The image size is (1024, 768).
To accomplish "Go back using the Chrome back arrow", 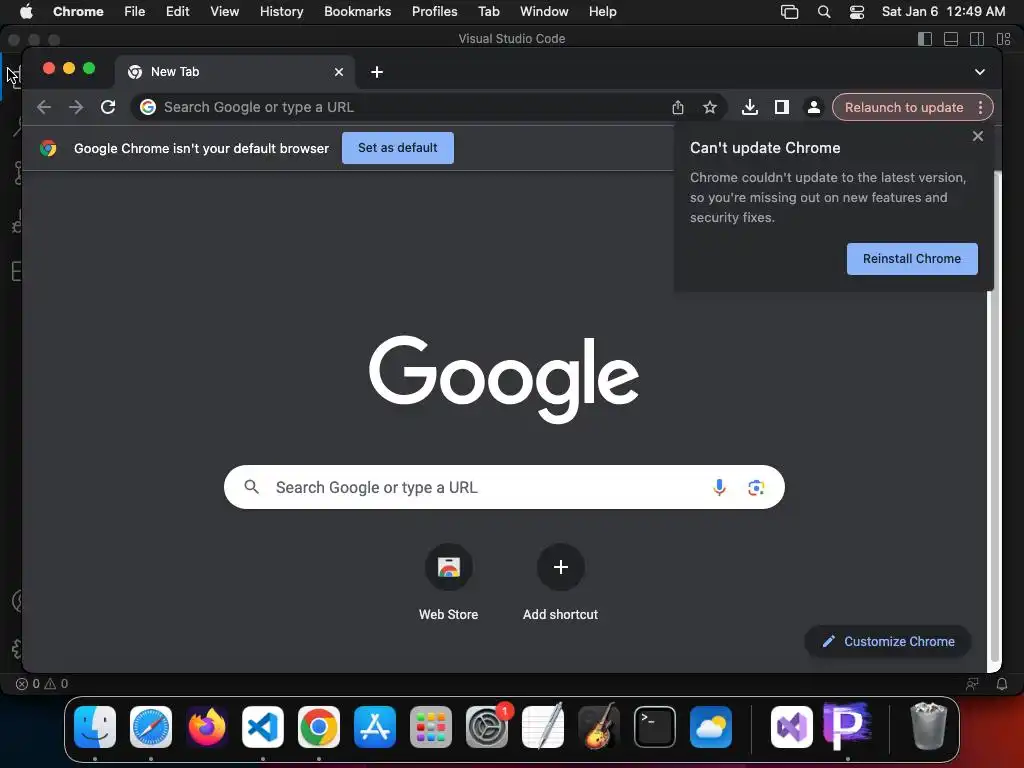I will 44,107.
